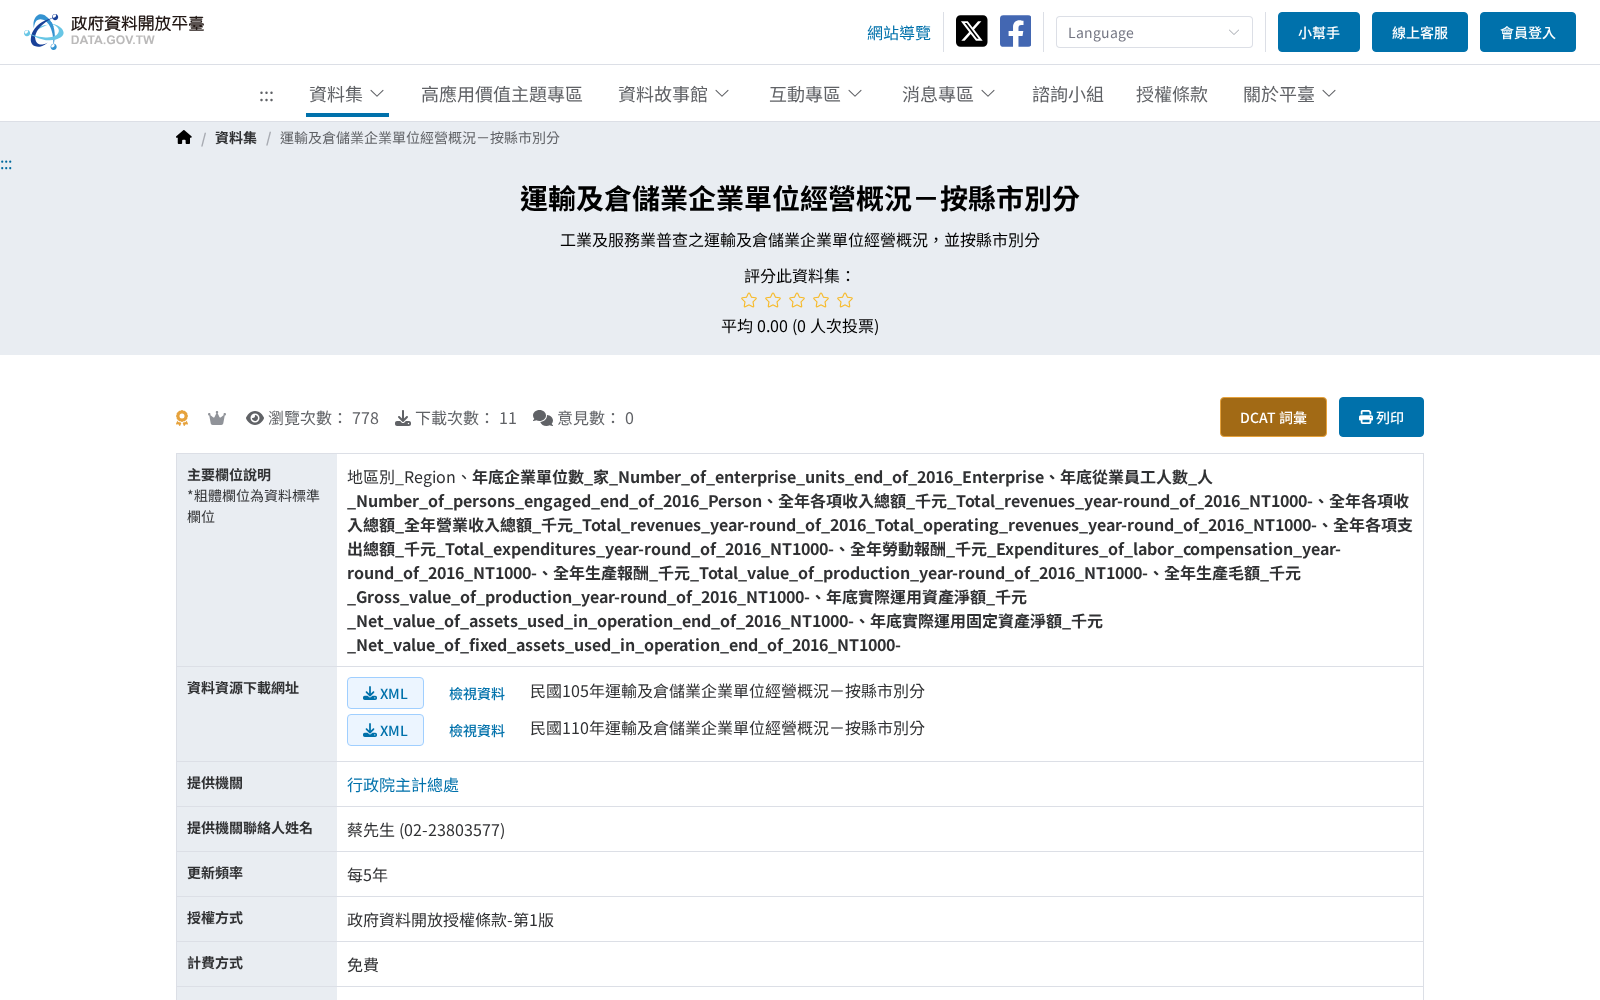This screenshot has height=1000, width=1600.
Task: Rate the dataset one star
Action: pos(749,300)
